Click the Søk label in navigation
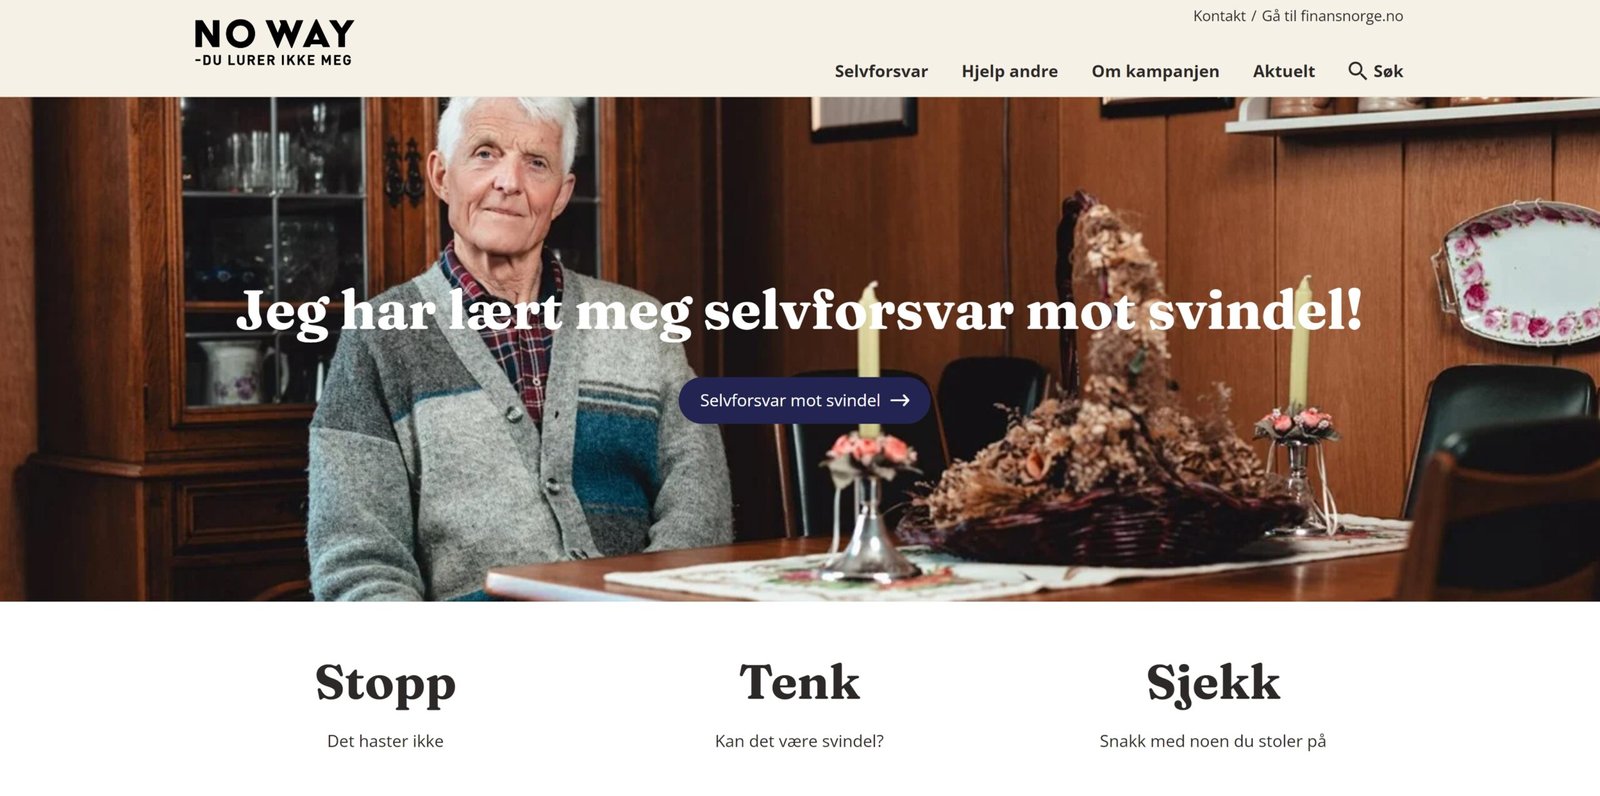Image resolution: width=1600 pixels, height=796 pixels. coord(1388,71)
